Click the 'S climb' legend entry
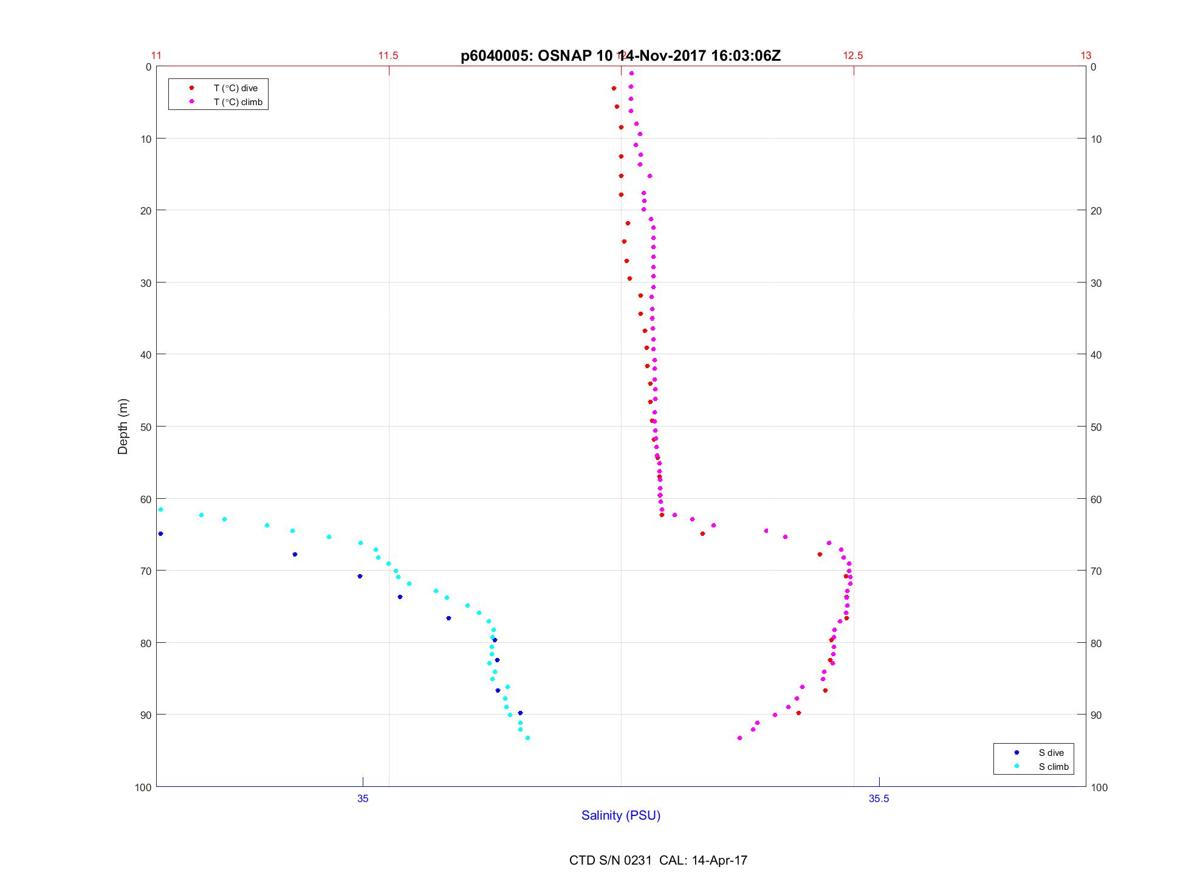 (1054, 767)
